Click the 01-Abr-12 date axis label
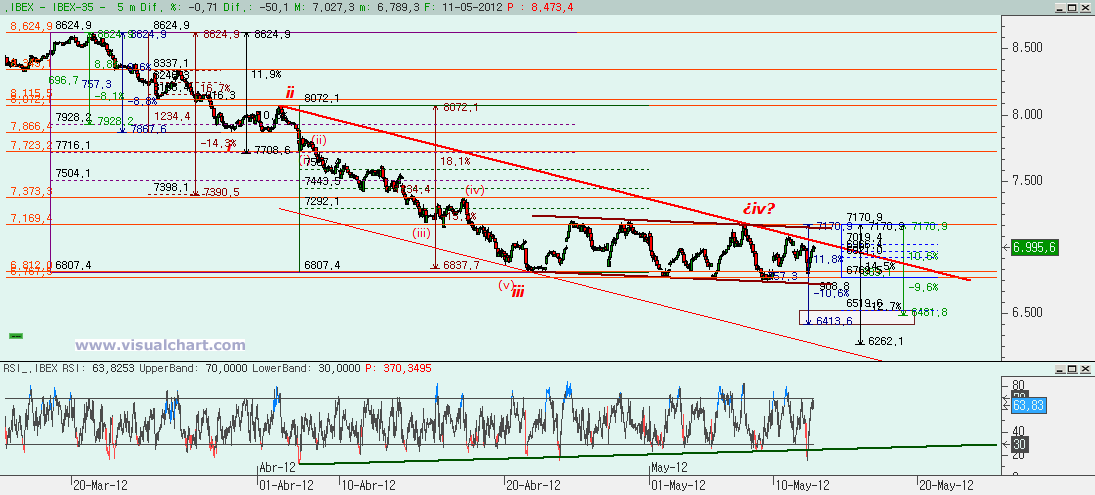 coord(286,484)
